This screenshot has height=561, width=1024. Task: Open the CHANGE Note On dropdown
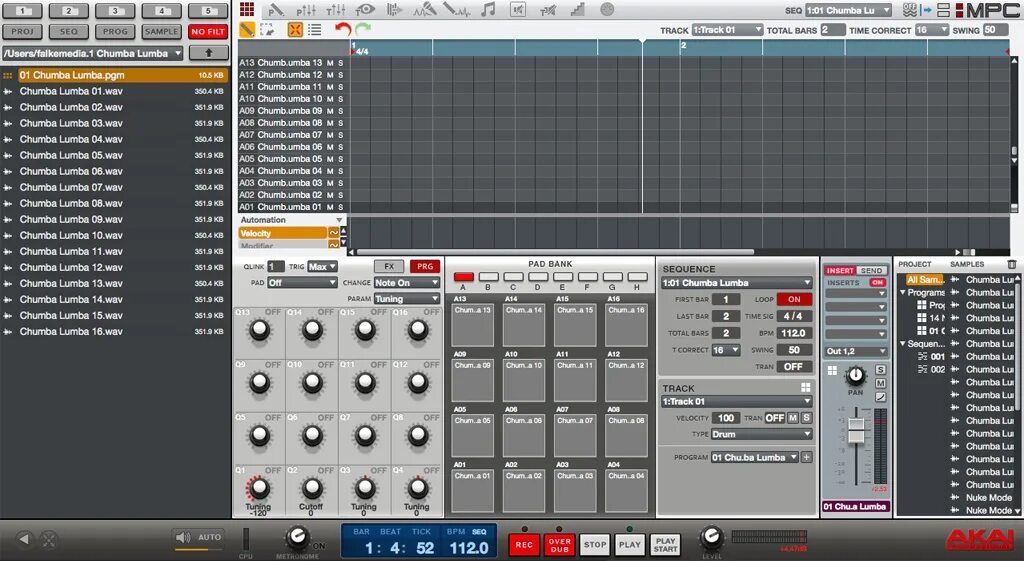406,283
